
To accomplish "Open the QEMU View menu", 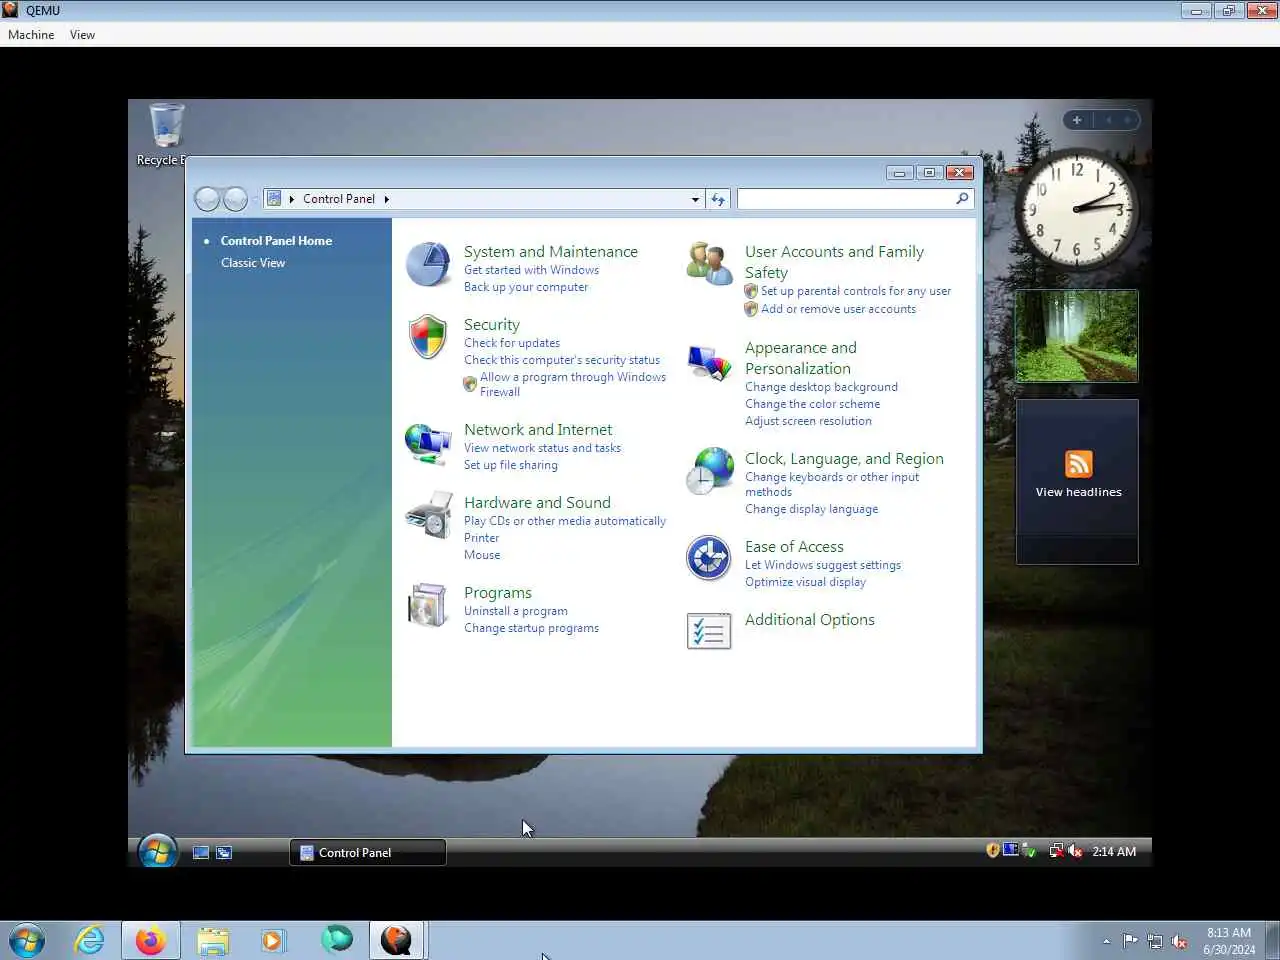I will coord(82,34).
